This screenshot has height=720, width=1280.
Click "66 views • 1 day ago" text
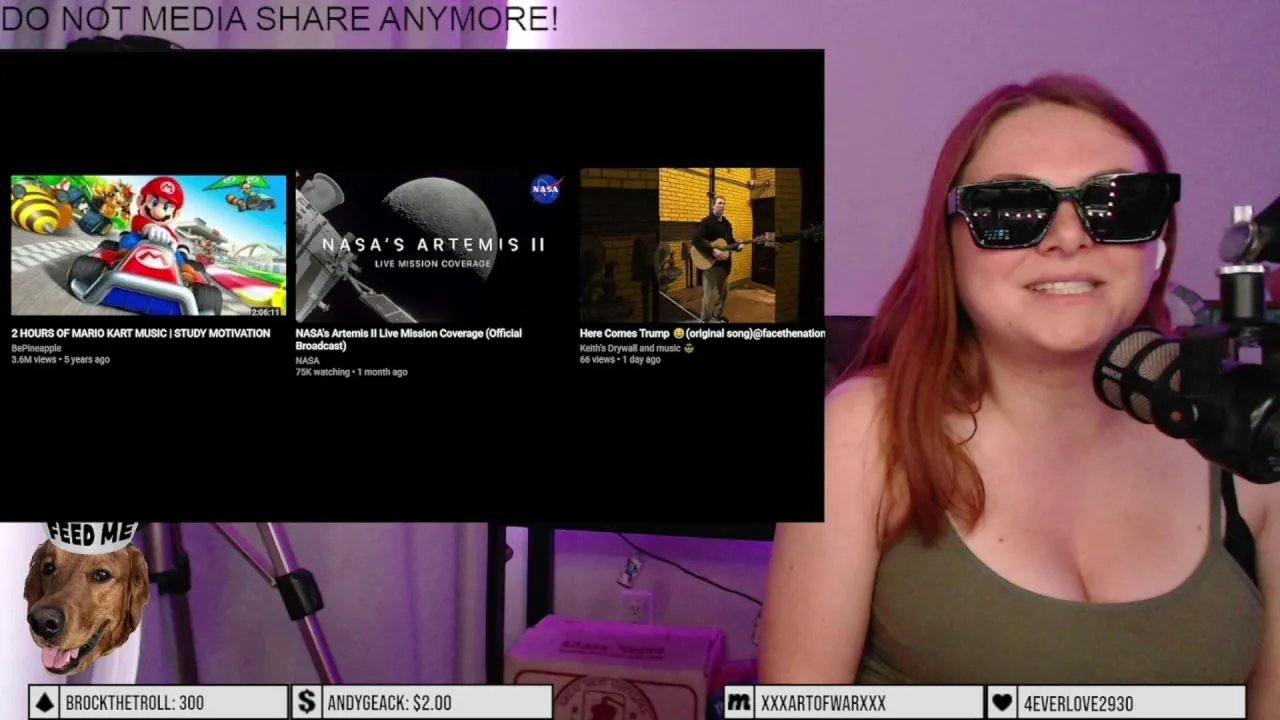point(620,359)
